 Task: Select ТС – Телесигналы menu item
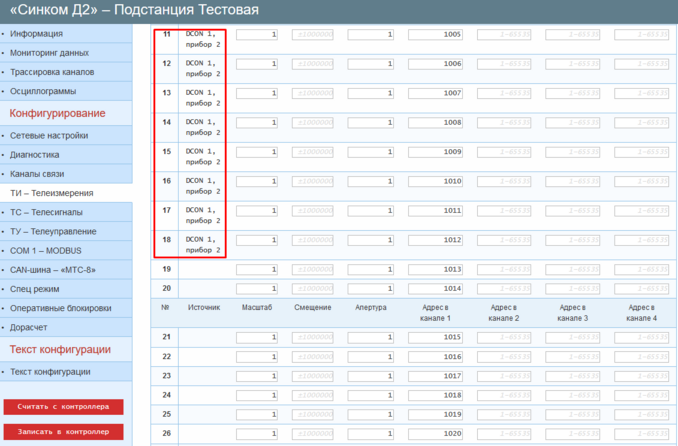pos(46,213)
